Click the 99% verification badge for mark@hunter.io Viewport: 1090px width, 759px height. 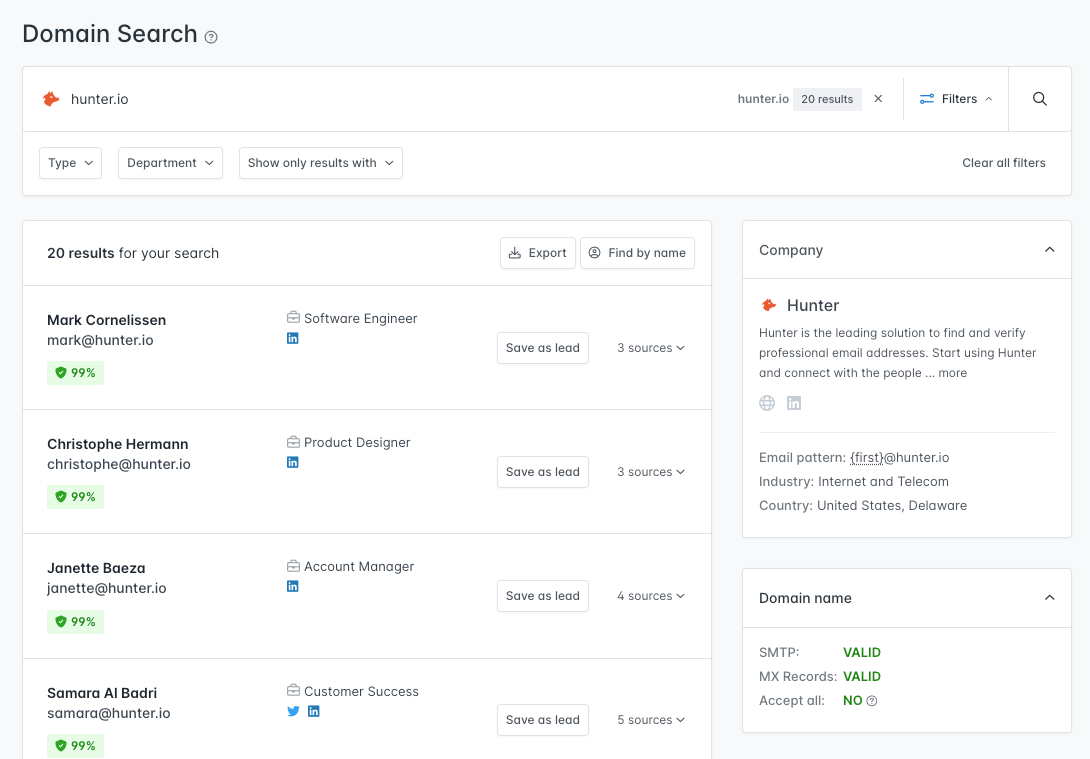75,372
